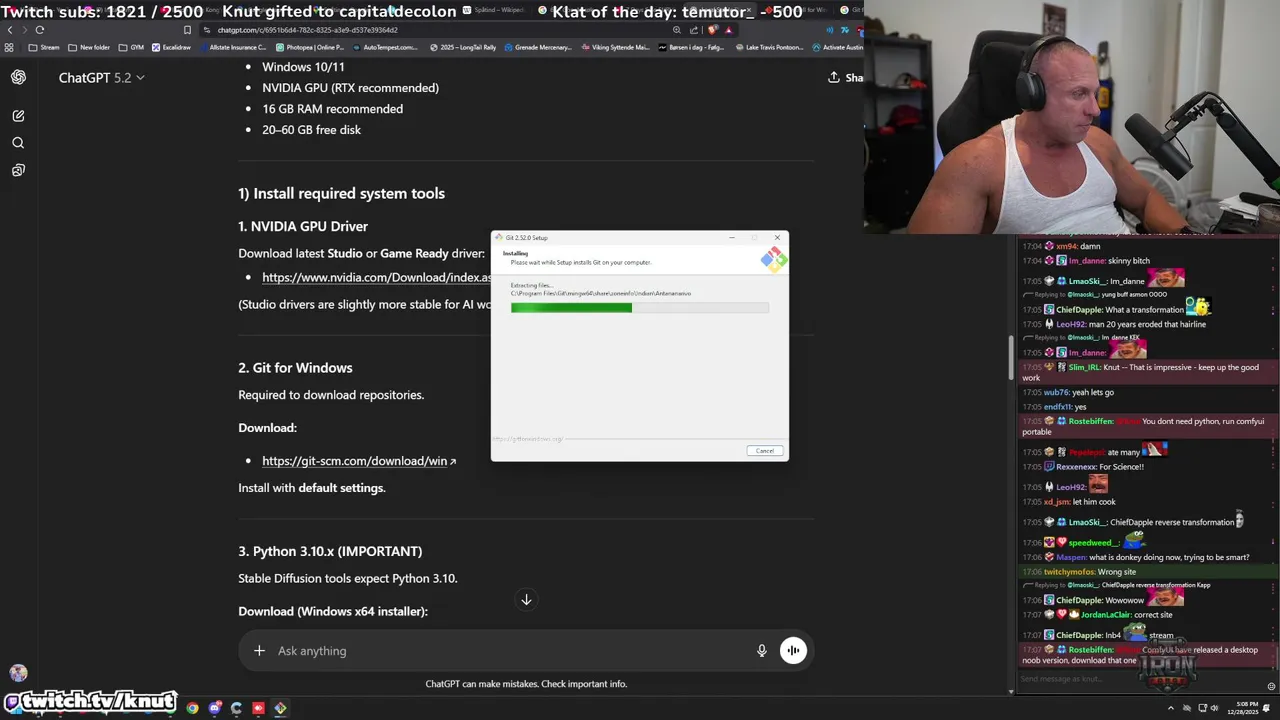
Task: Open the notifications icon in system tray
Action: coord(1266,708)
